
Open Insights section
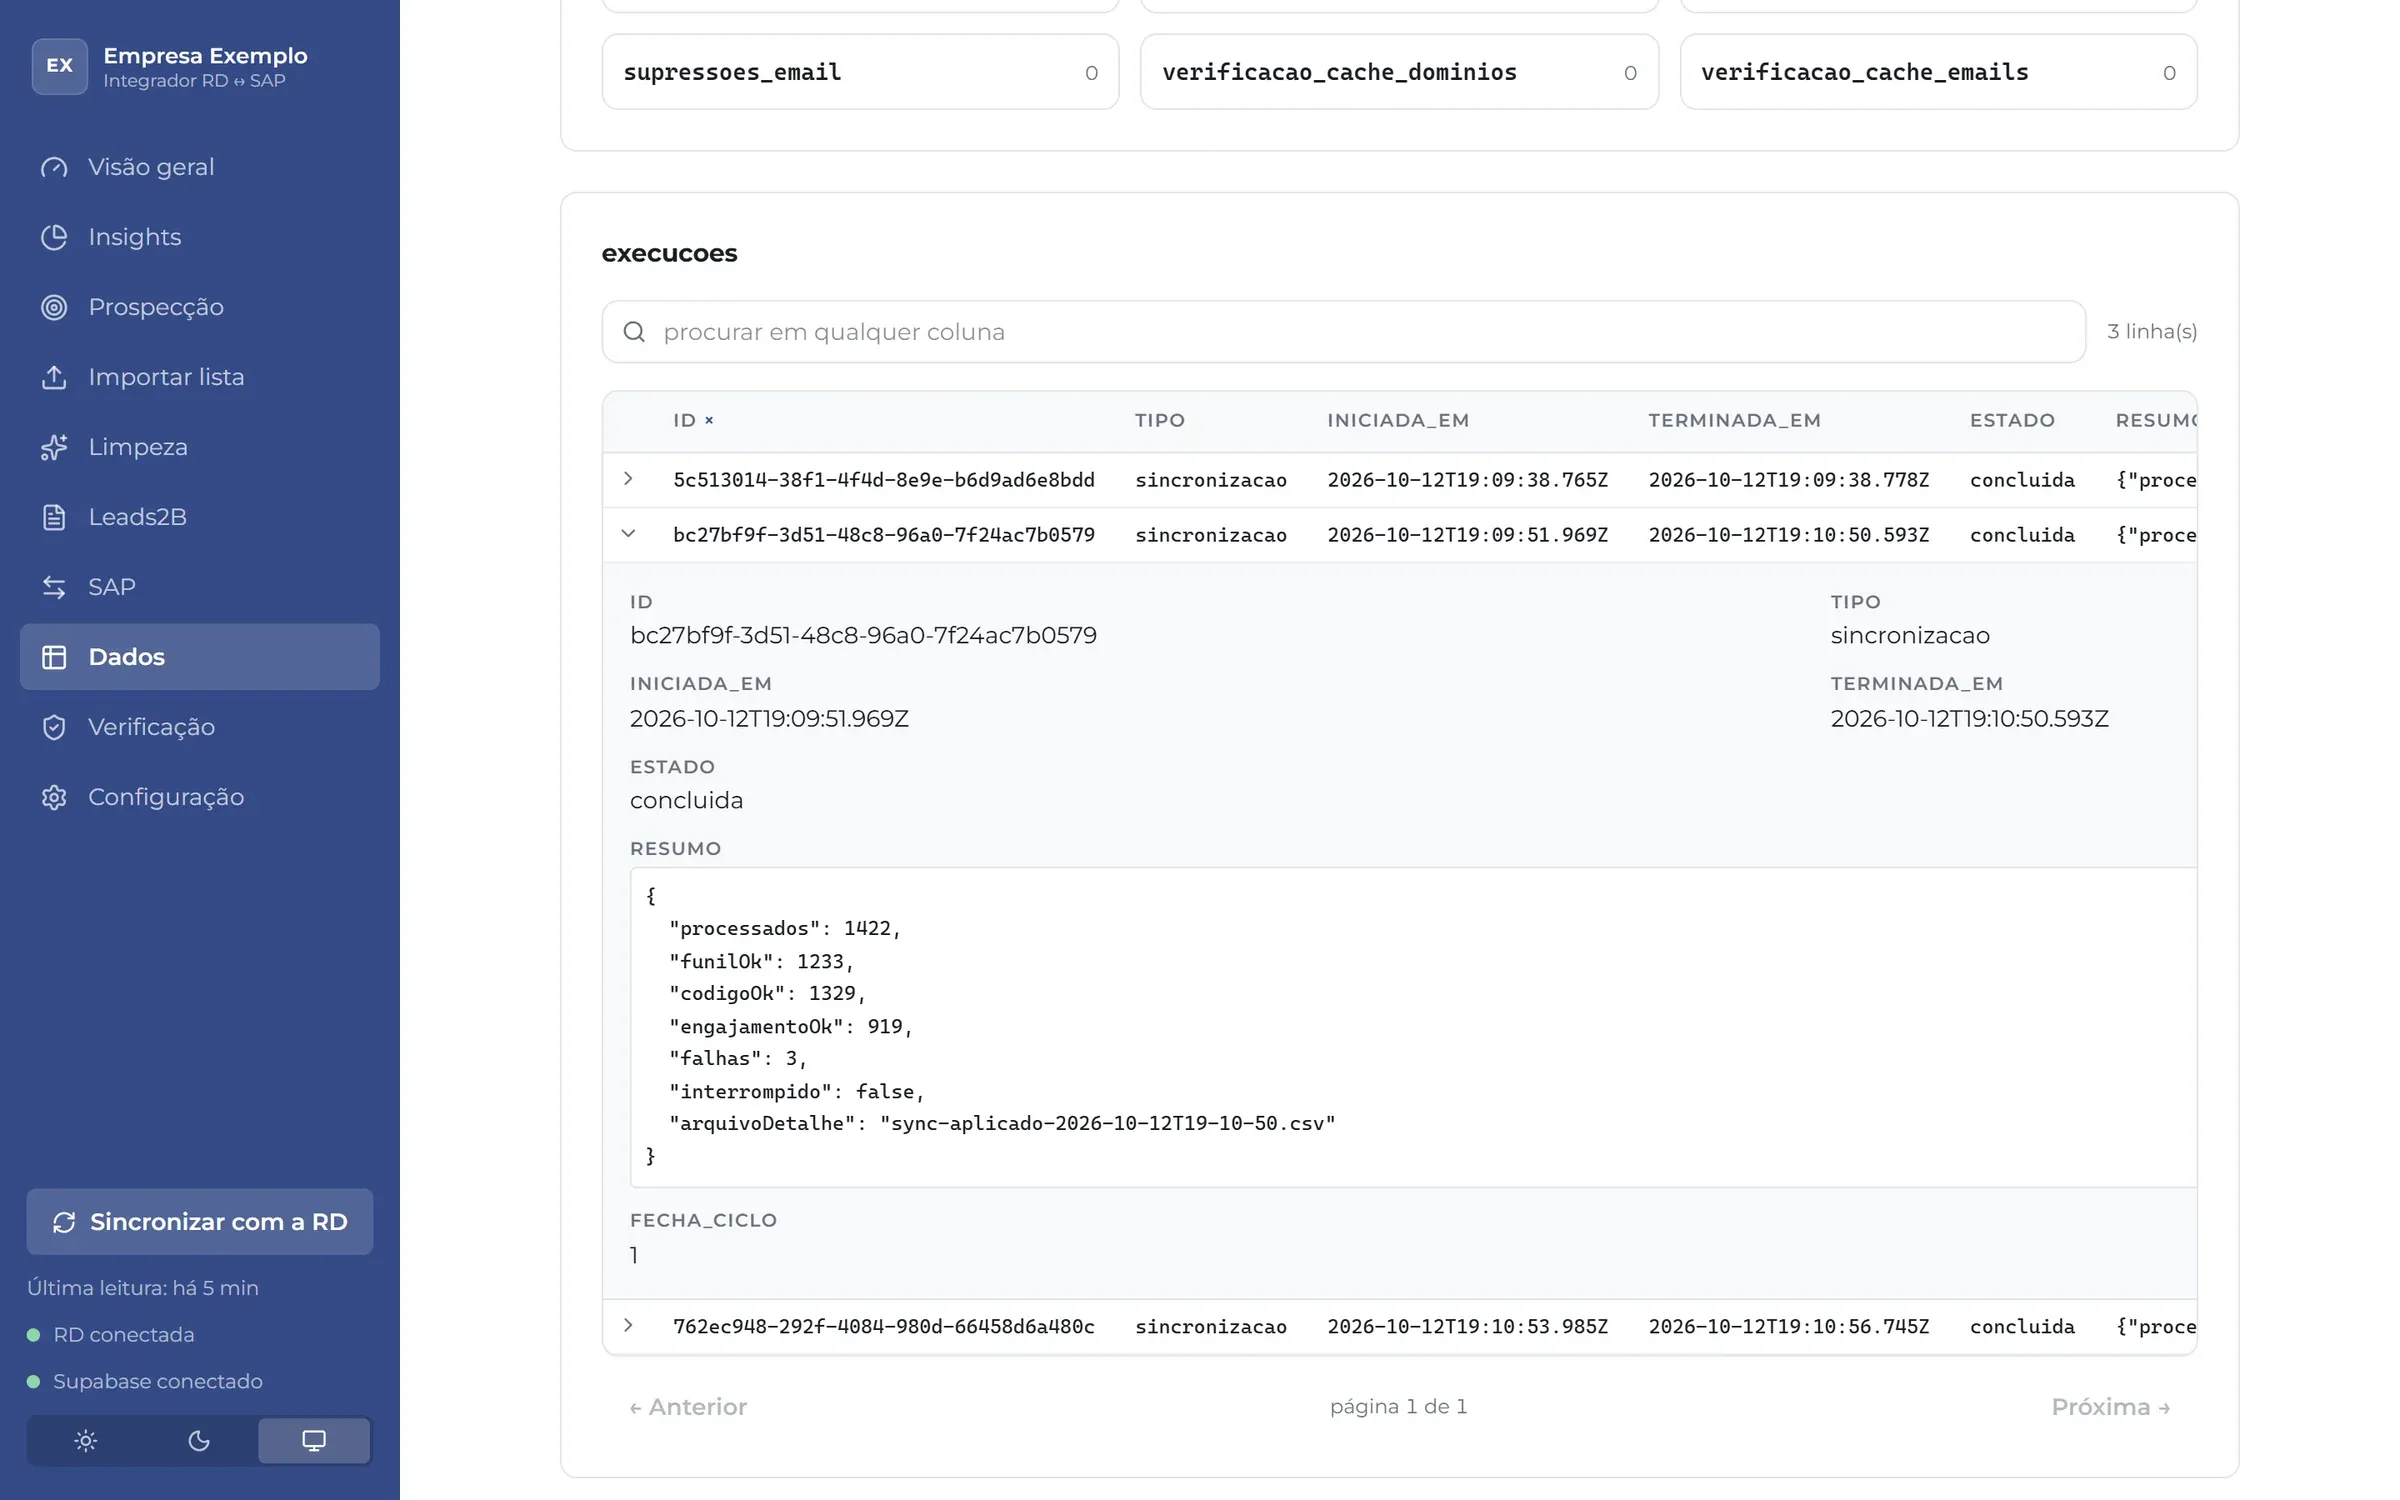click(200, 237)
